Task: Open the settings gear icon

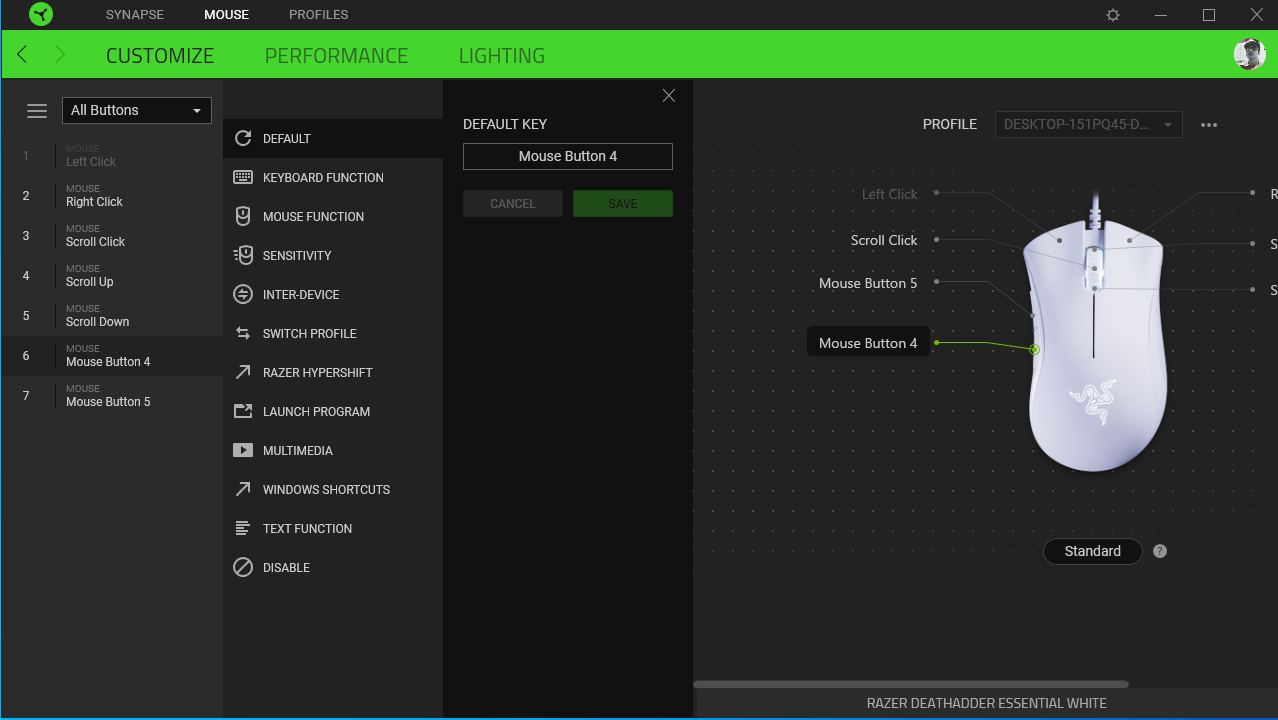Action: click(1113, 15)
